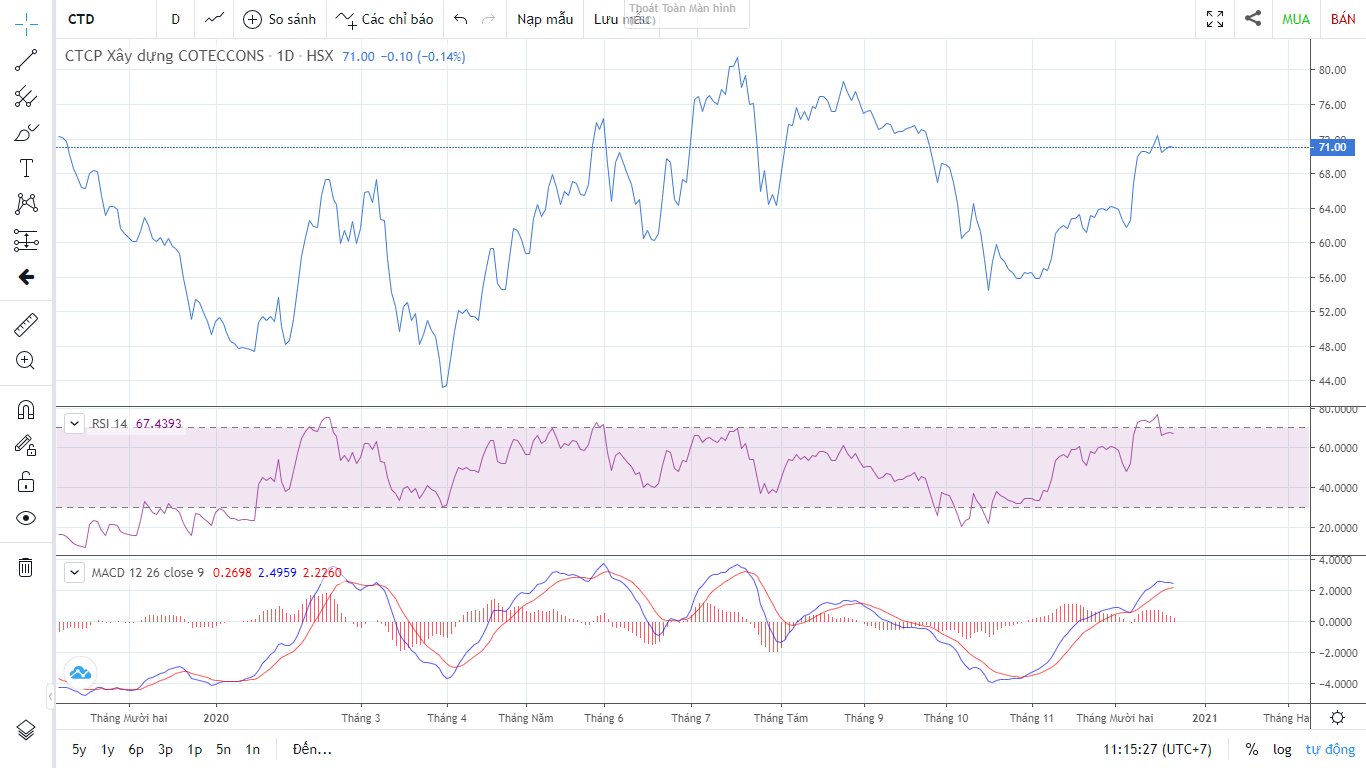Screen dimensions: 1366x768
Task: Open Các chỉ báo indicators menu
Action: [x=385, y=19]
